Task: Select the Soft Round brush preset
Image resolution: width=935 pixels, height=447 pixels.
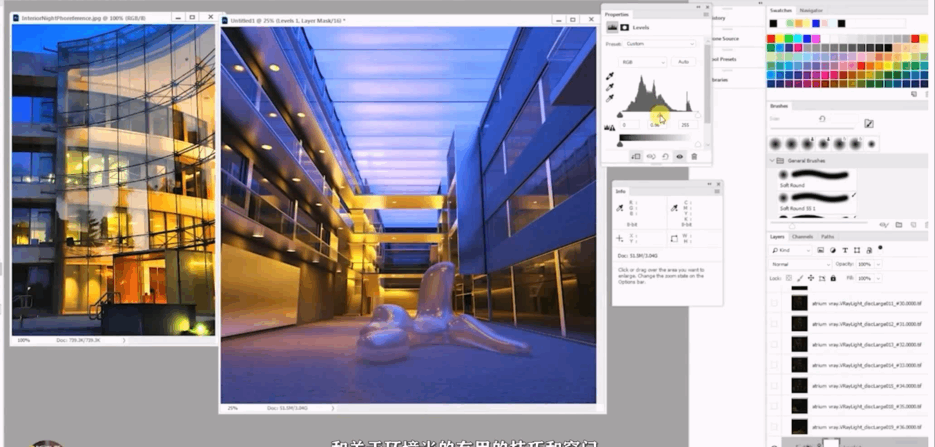Action: (x=817, y=178)
